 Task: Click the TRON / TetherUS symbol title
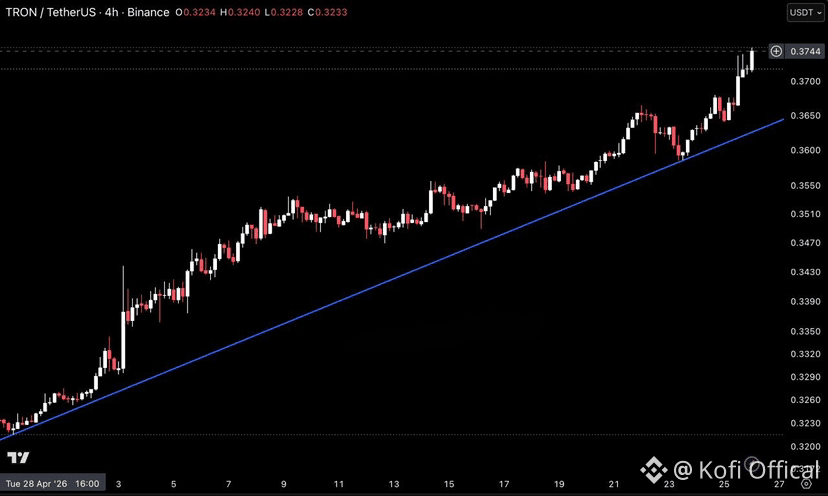tap(51, 12)
